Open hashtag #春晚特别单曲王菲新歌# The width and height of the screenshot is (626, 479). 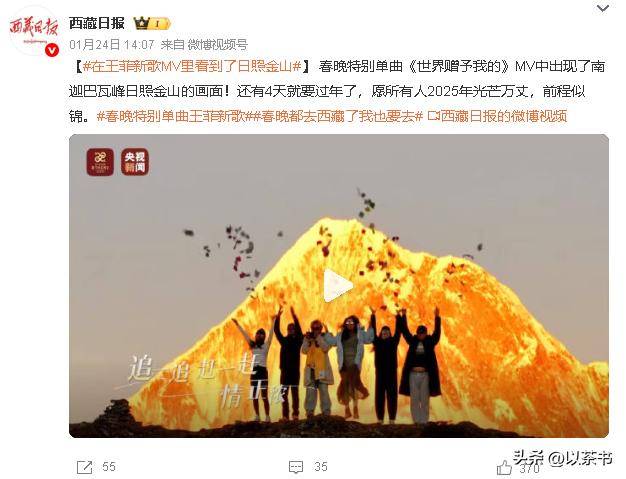[173, 117]
